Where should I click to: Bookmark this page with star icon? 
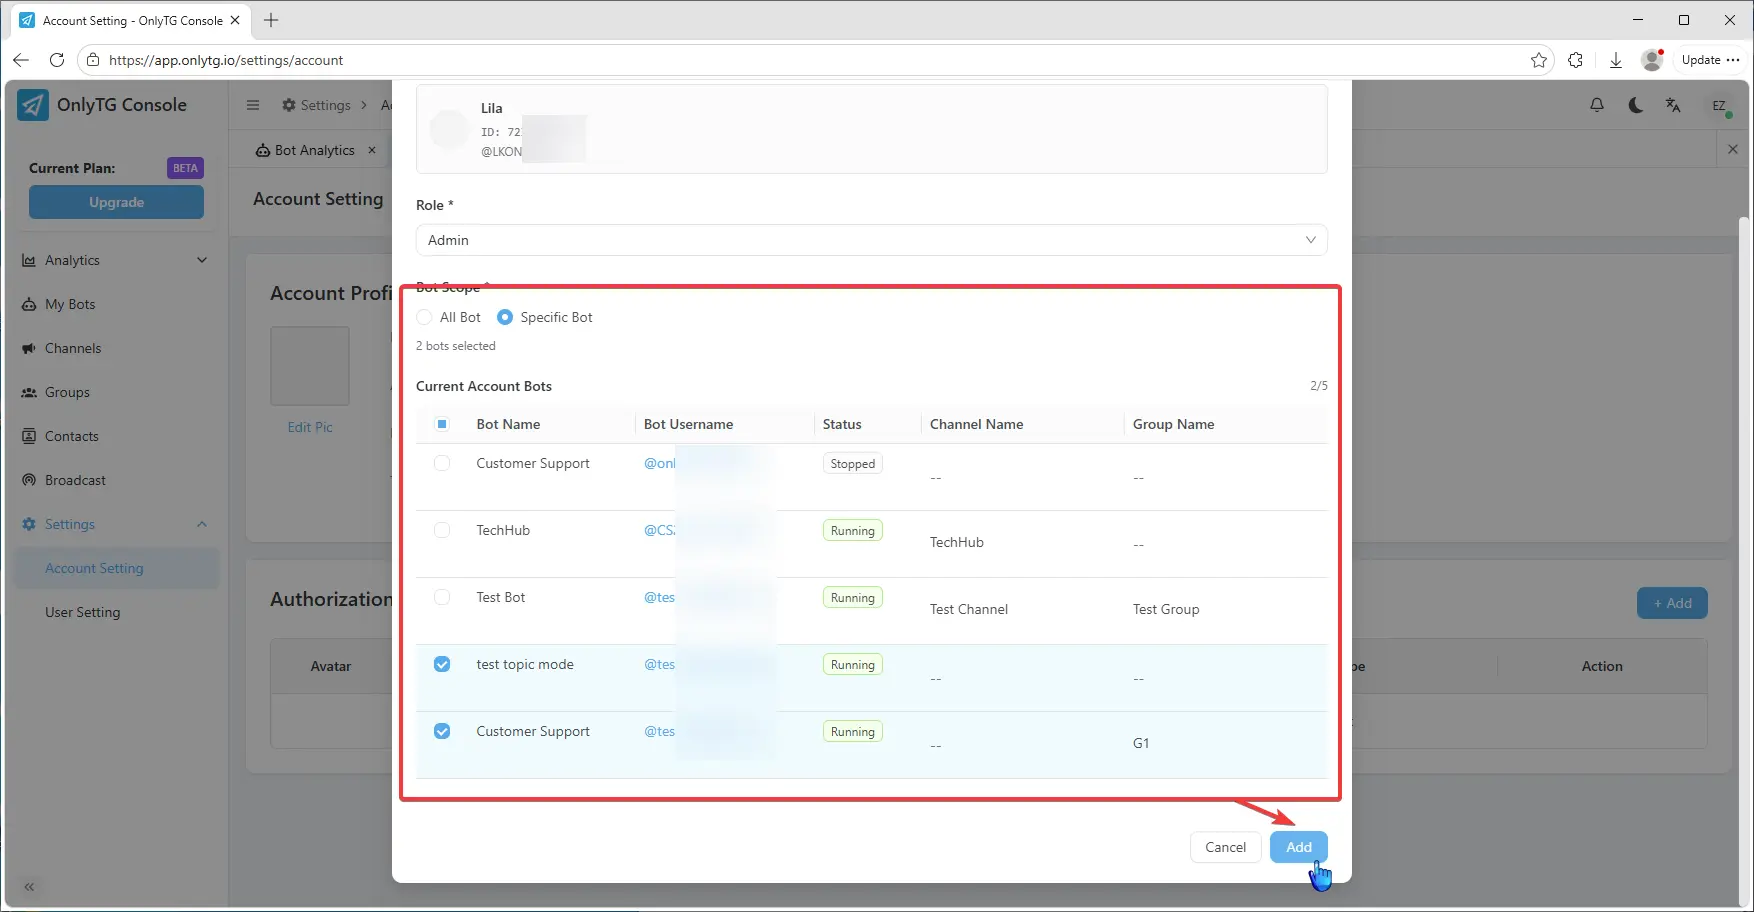pos(1538,60)
